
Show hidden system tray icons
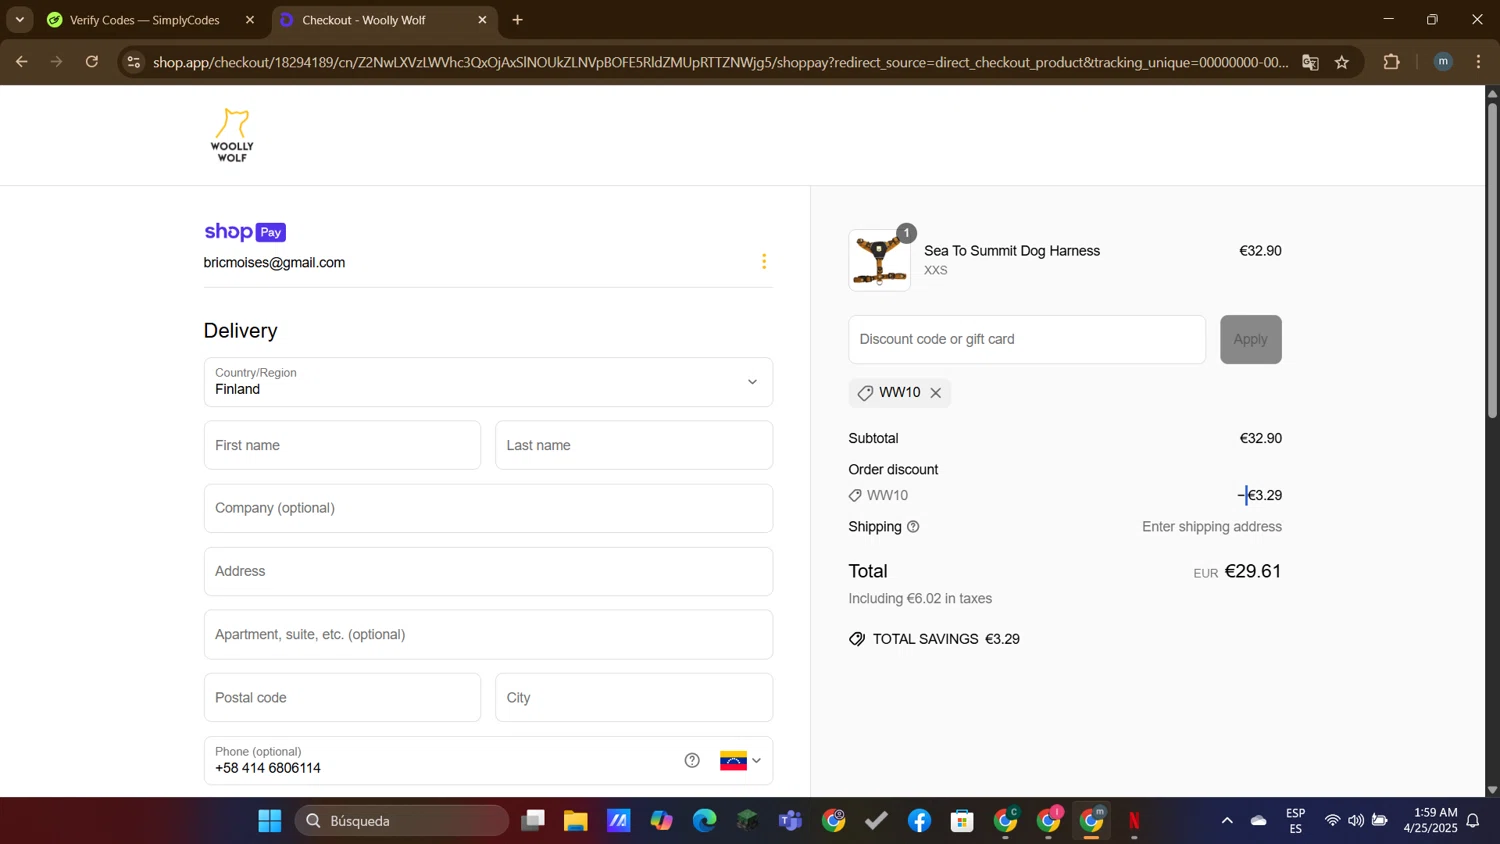point(1227,821)
